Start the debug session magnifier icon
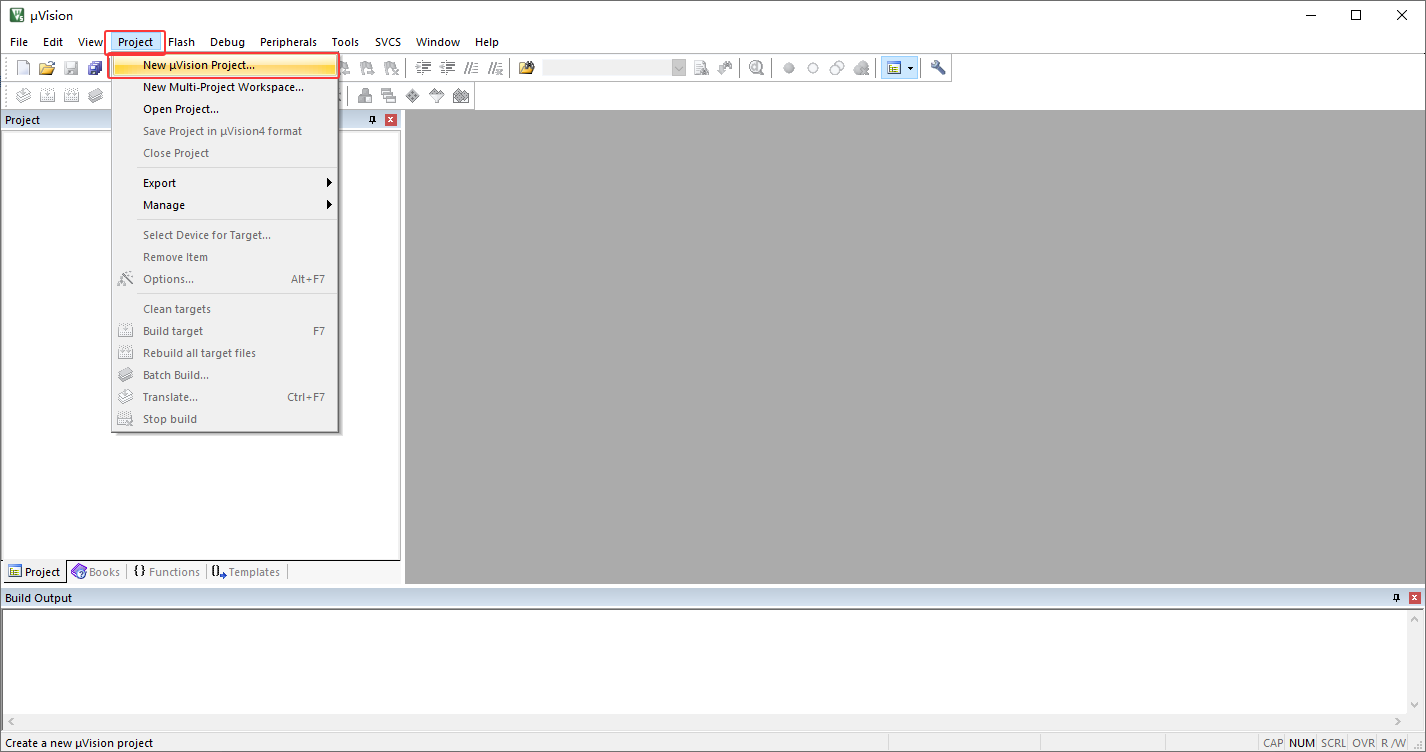1426x752 pixels. [x=757, y=68]
